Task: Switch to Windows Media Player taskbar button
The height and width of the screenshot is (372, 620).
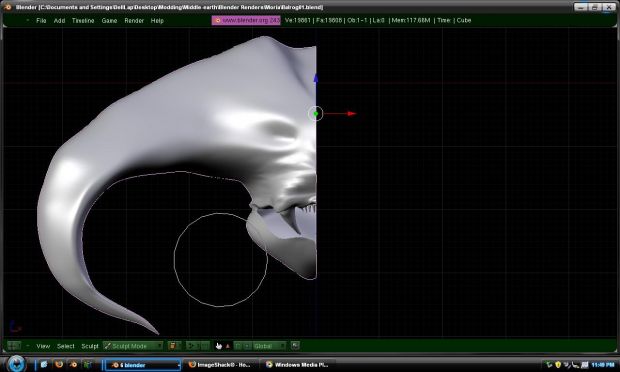Action: tap(297, 365)
